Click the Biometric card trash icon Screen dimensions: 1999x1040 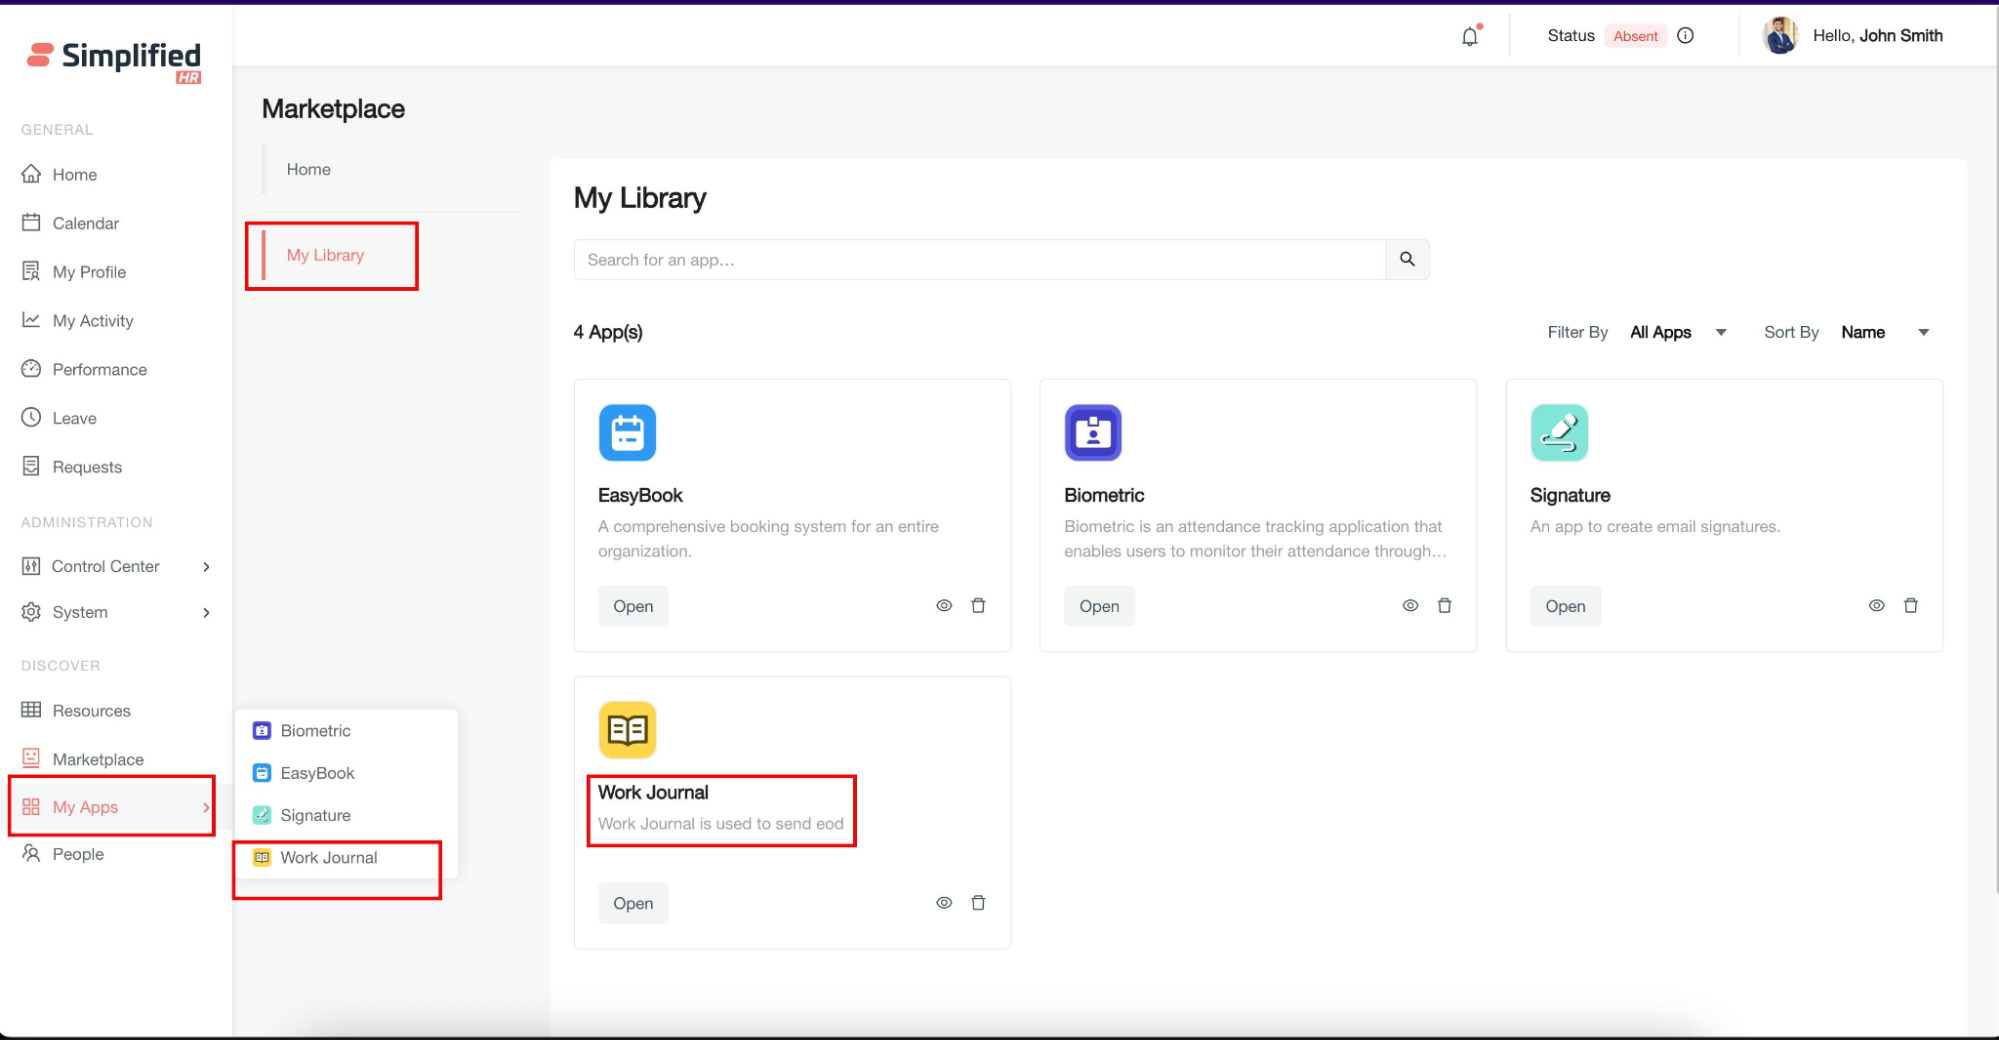pyautogui.click(x=1444, y=606)
